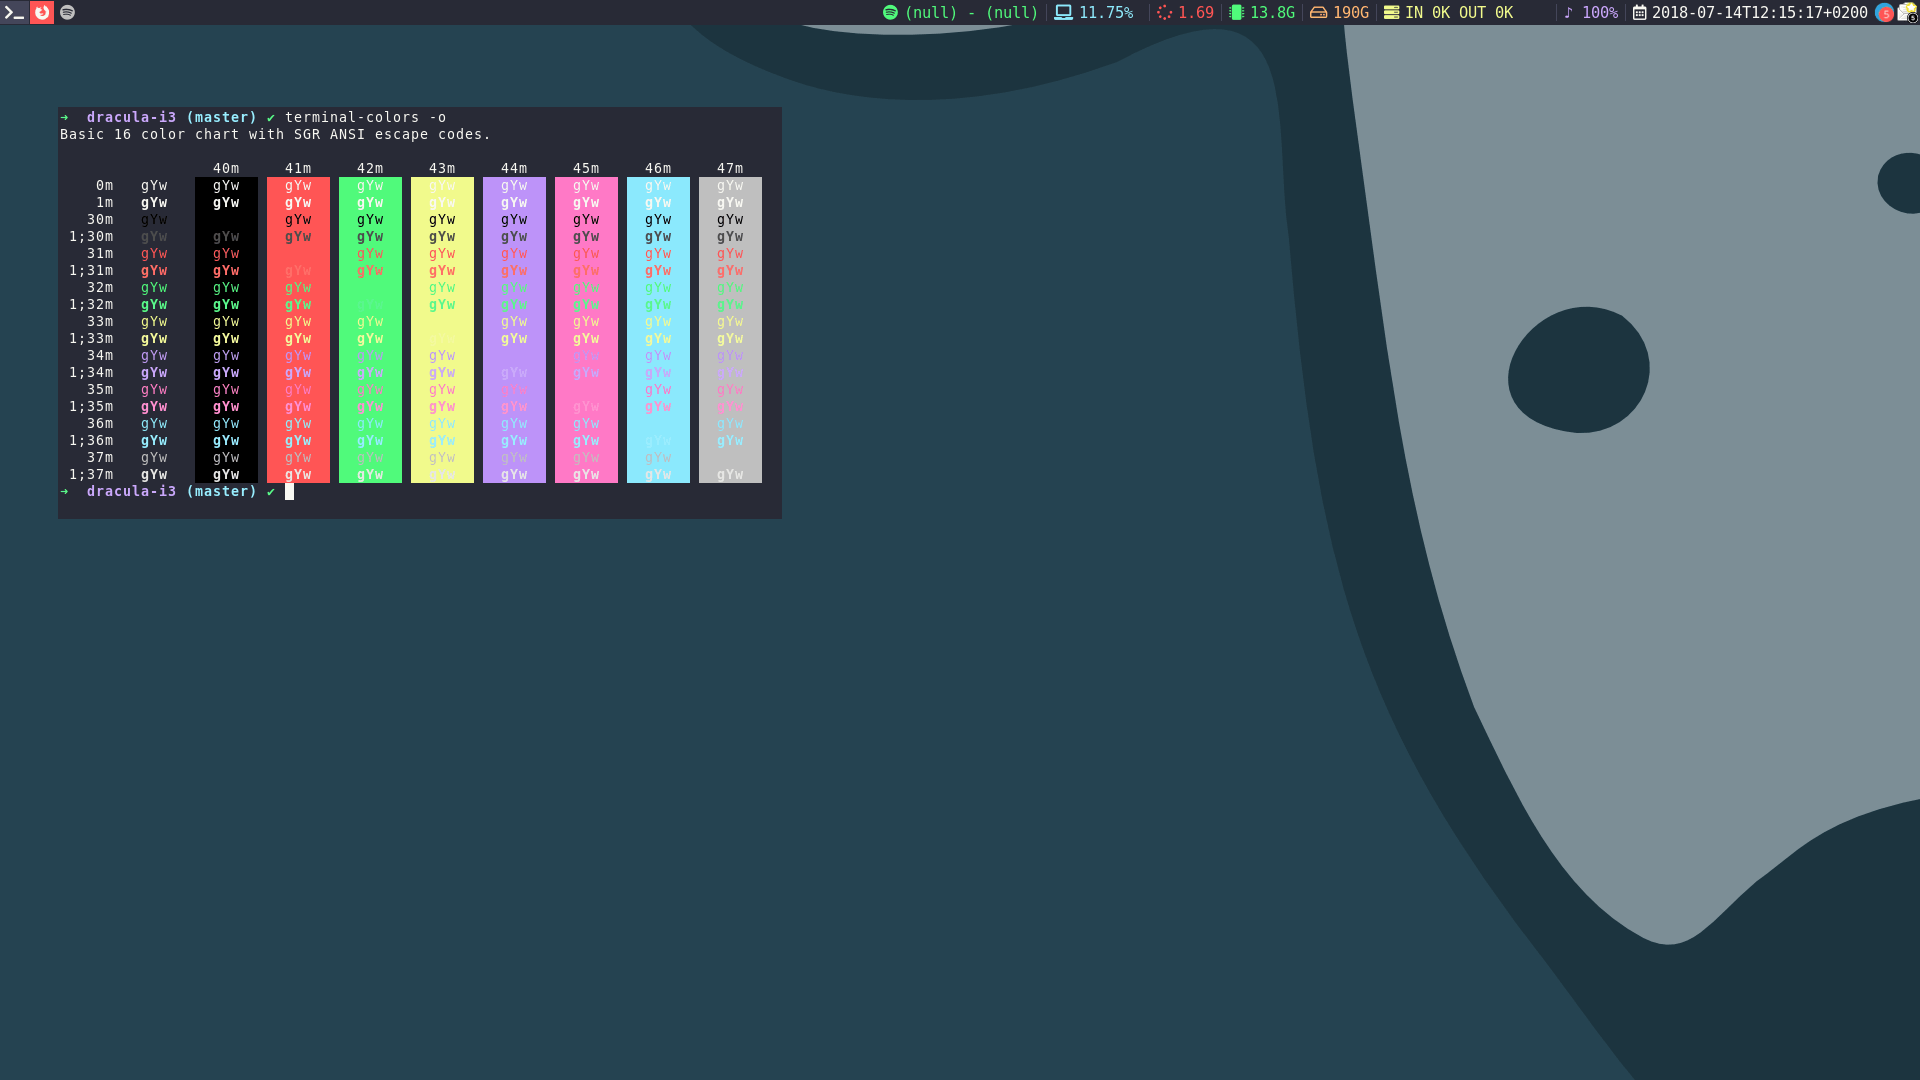This screenshot has width=1920, height=1080.
Task: Click the CPU monitor icon showing 11.75%
Action: pos(1062,13)
